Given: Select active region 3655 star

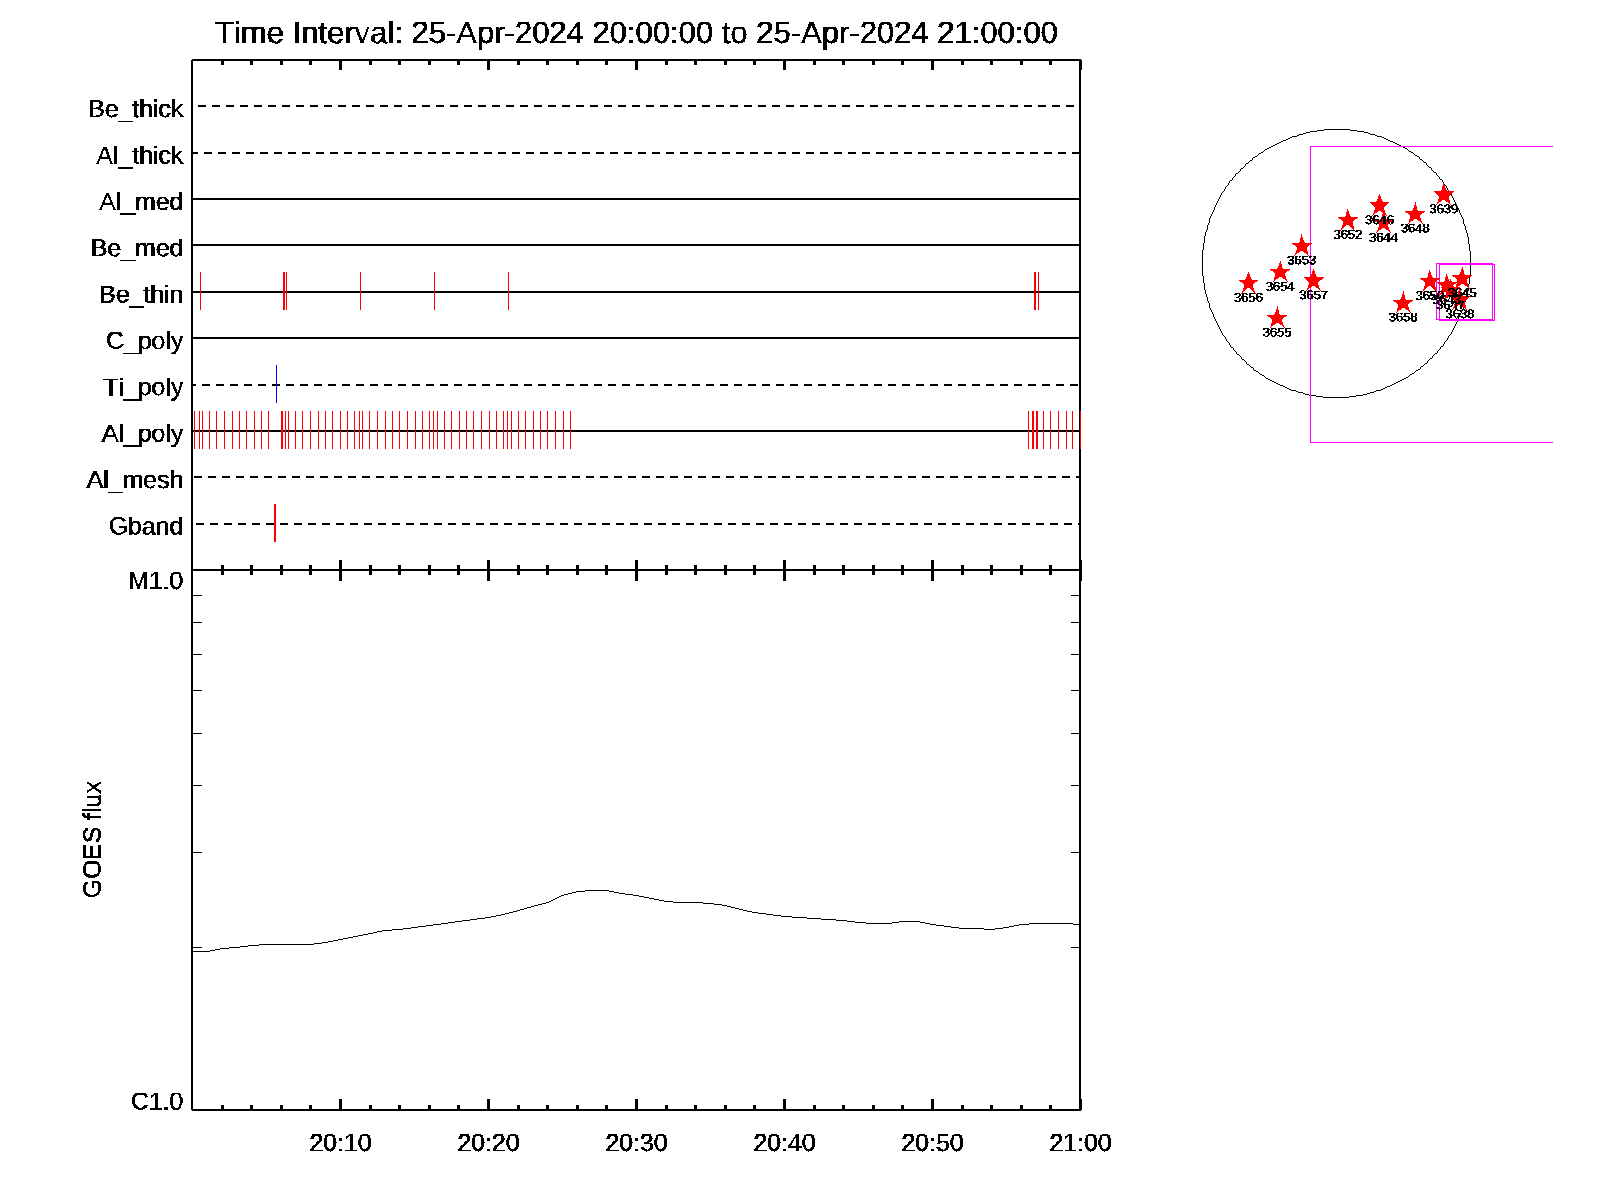Looking at the screenshot, I should (x=1277, y=318).
